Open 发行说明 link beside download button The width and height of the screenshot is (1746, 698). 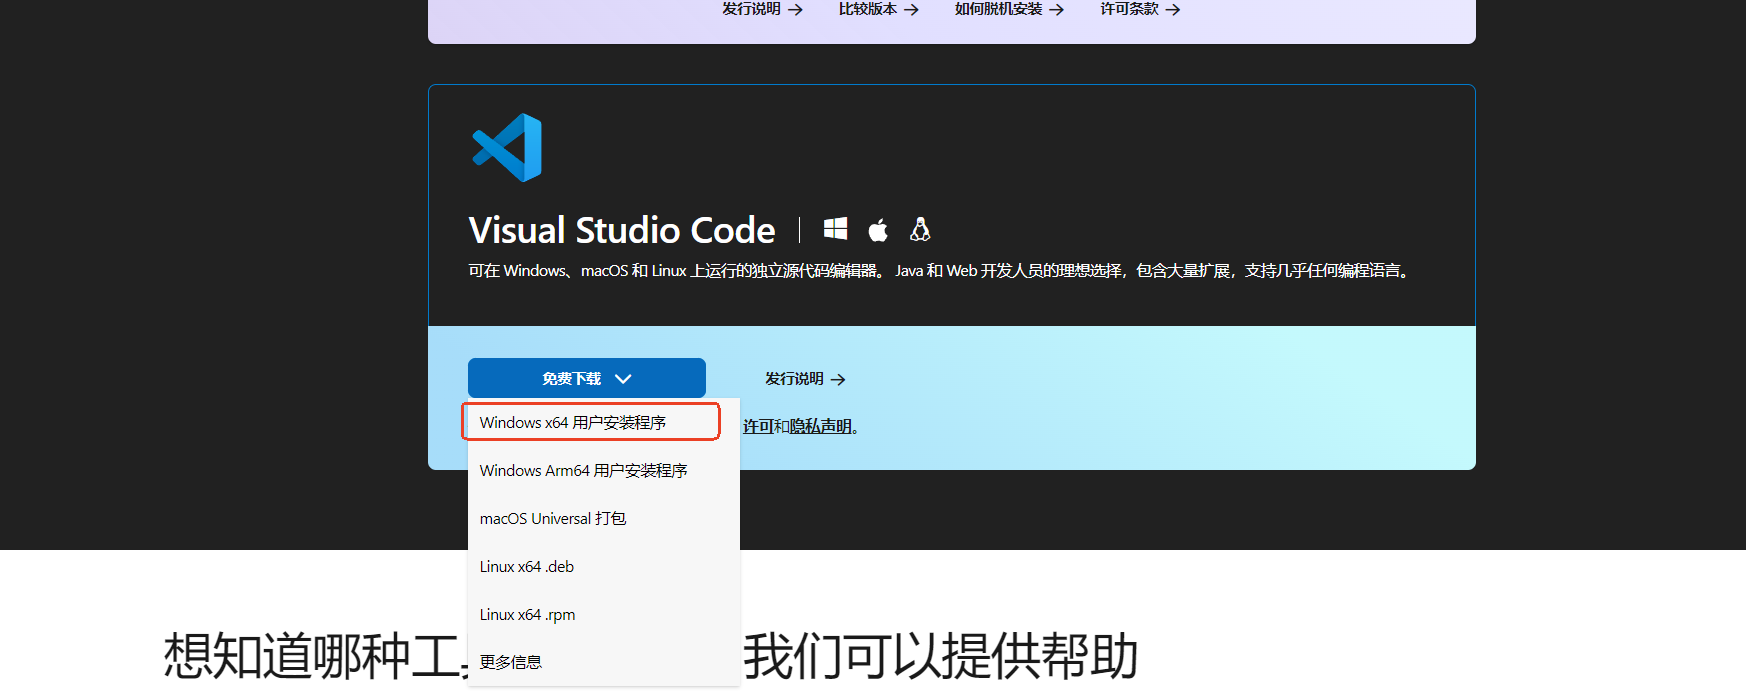805,379
